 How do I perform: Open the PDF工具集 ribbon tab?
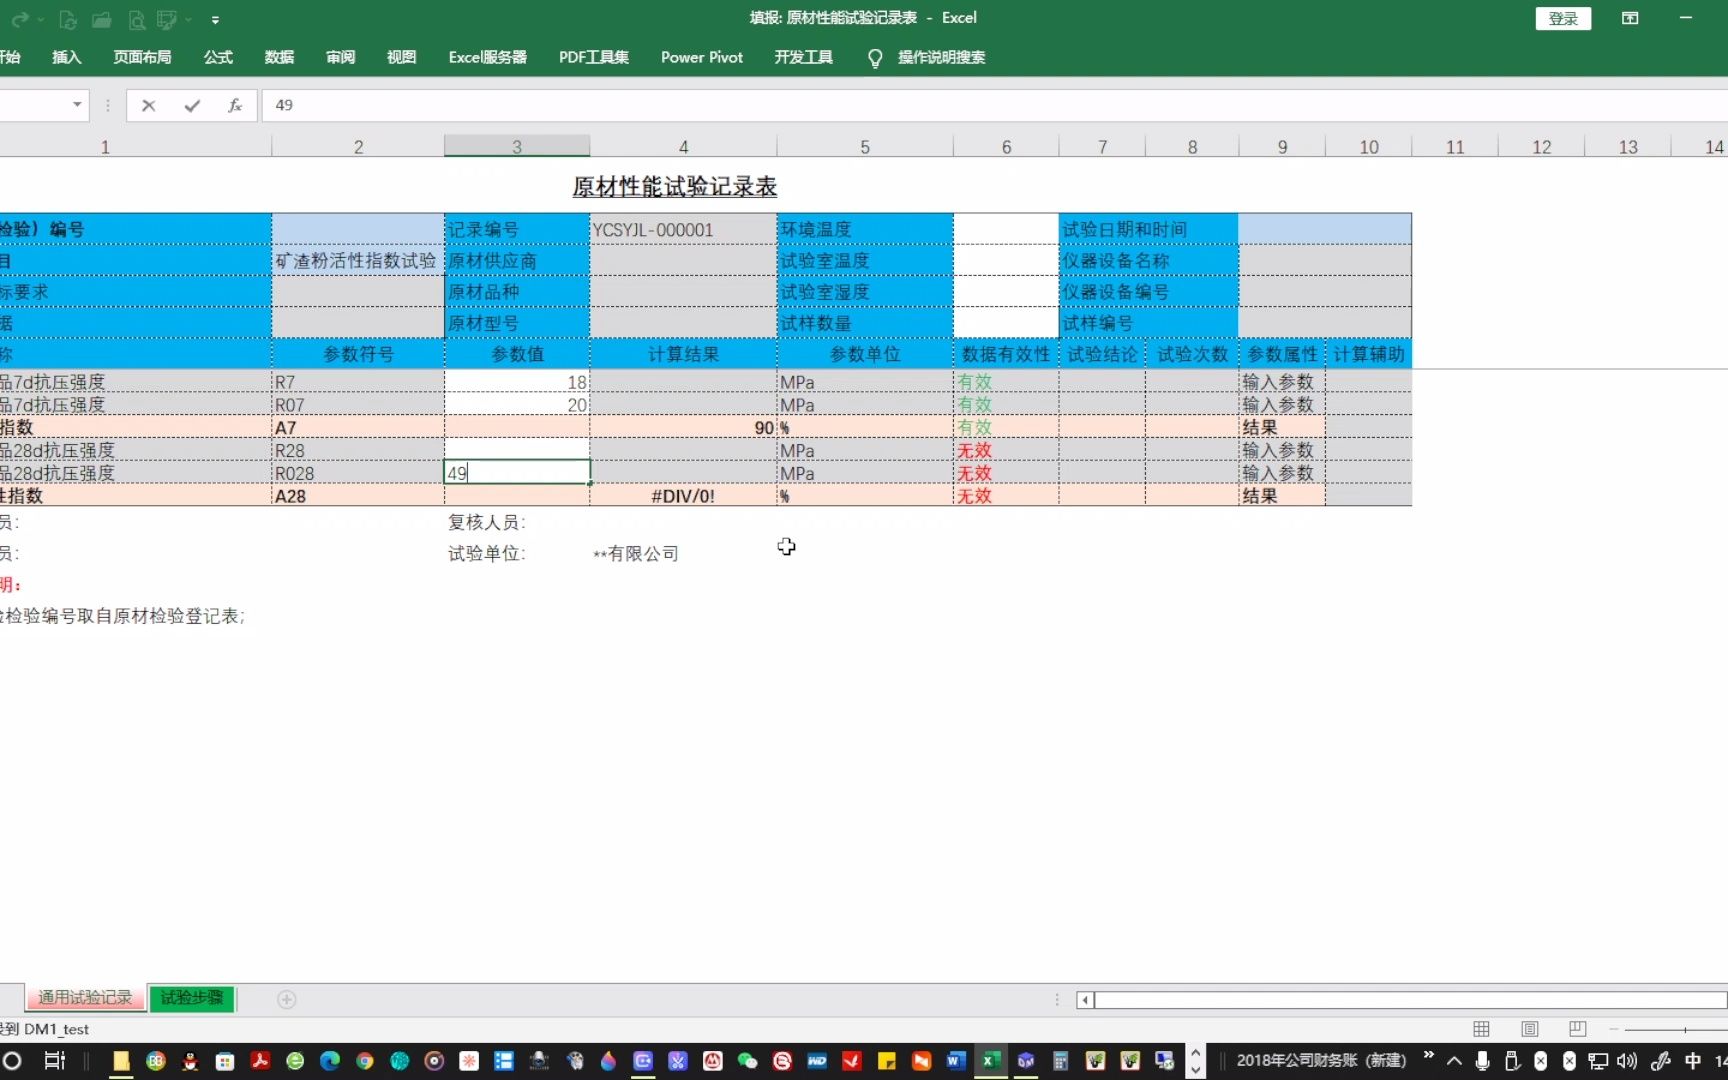coord(594,57)
